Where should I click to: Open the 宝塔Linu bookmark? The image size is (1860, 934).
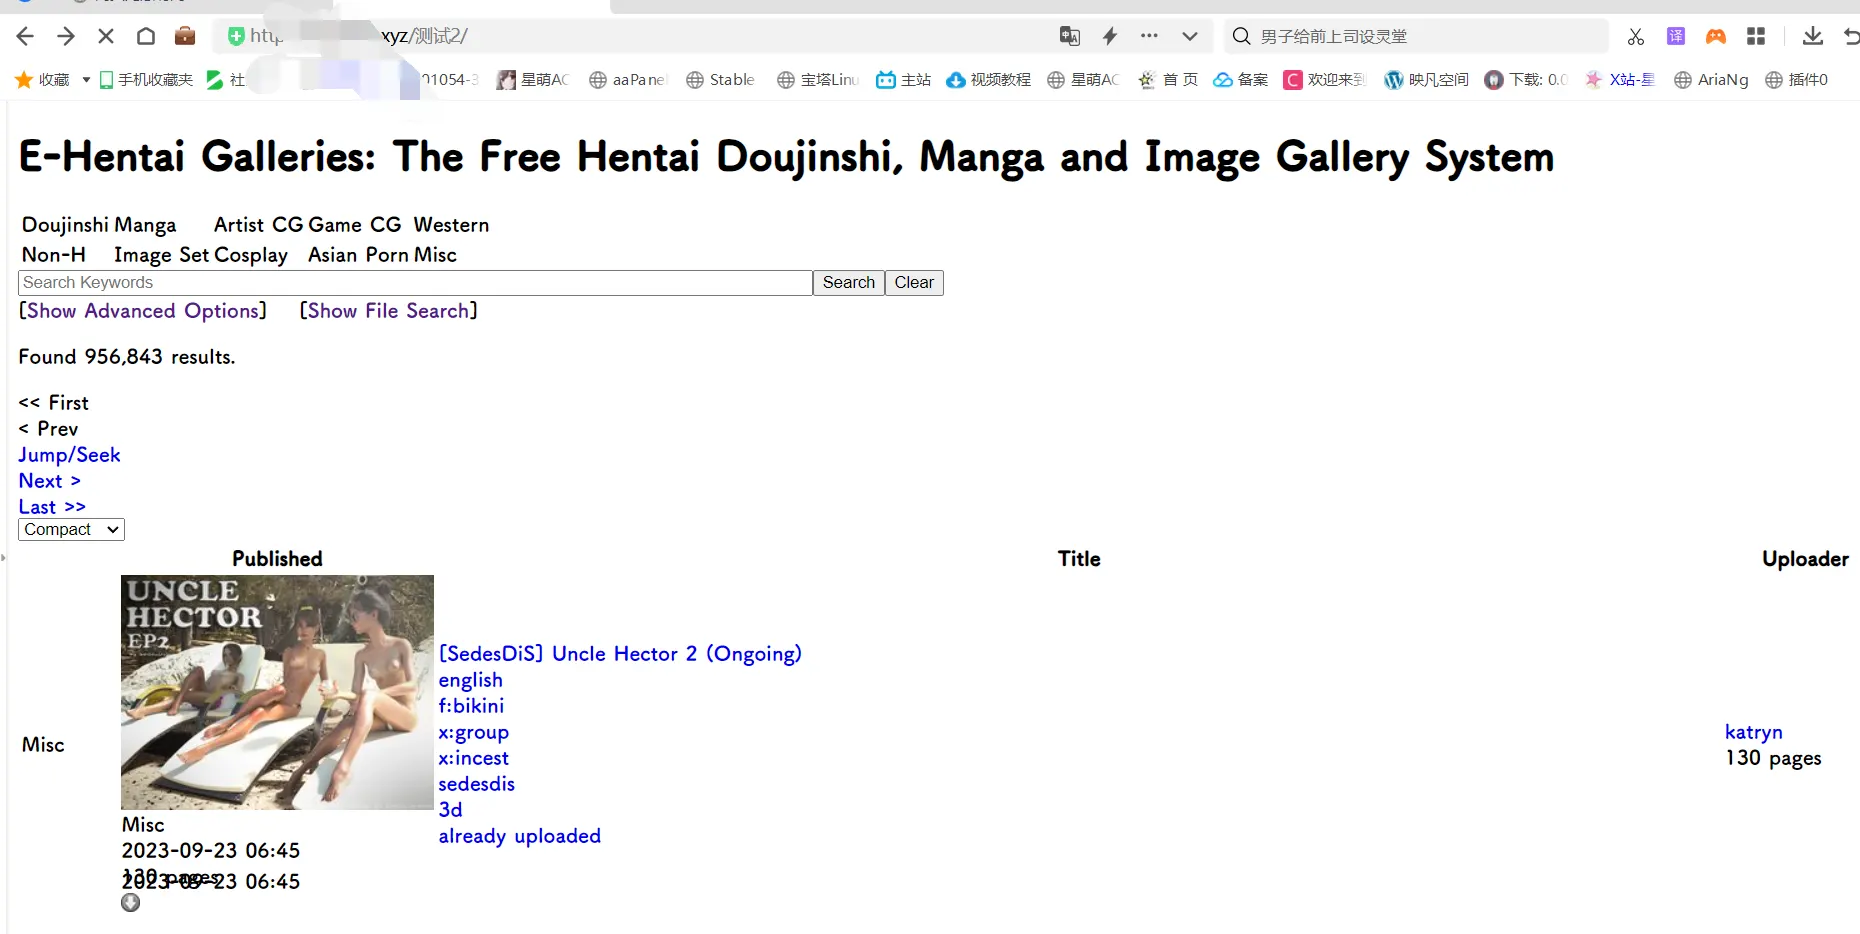tap(818, 80)
